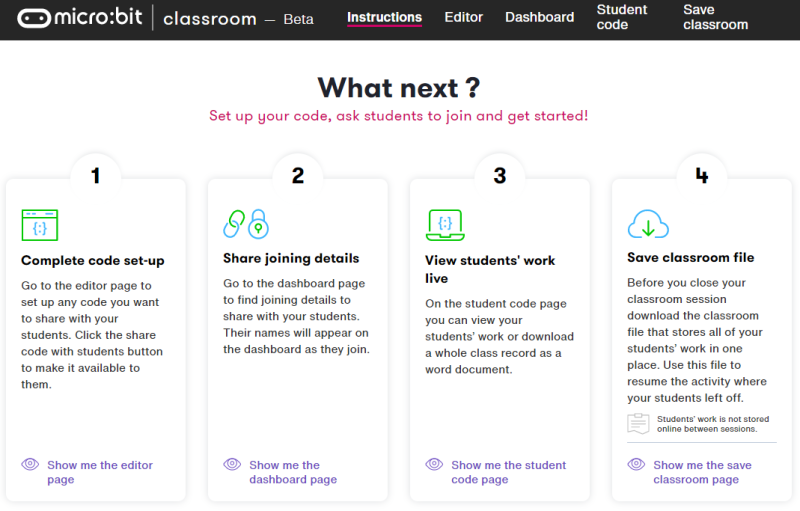Click the step number 2 circle
The width and height of the screenshot is (800, 511).
pyautogui.click(x=298, y=176)
